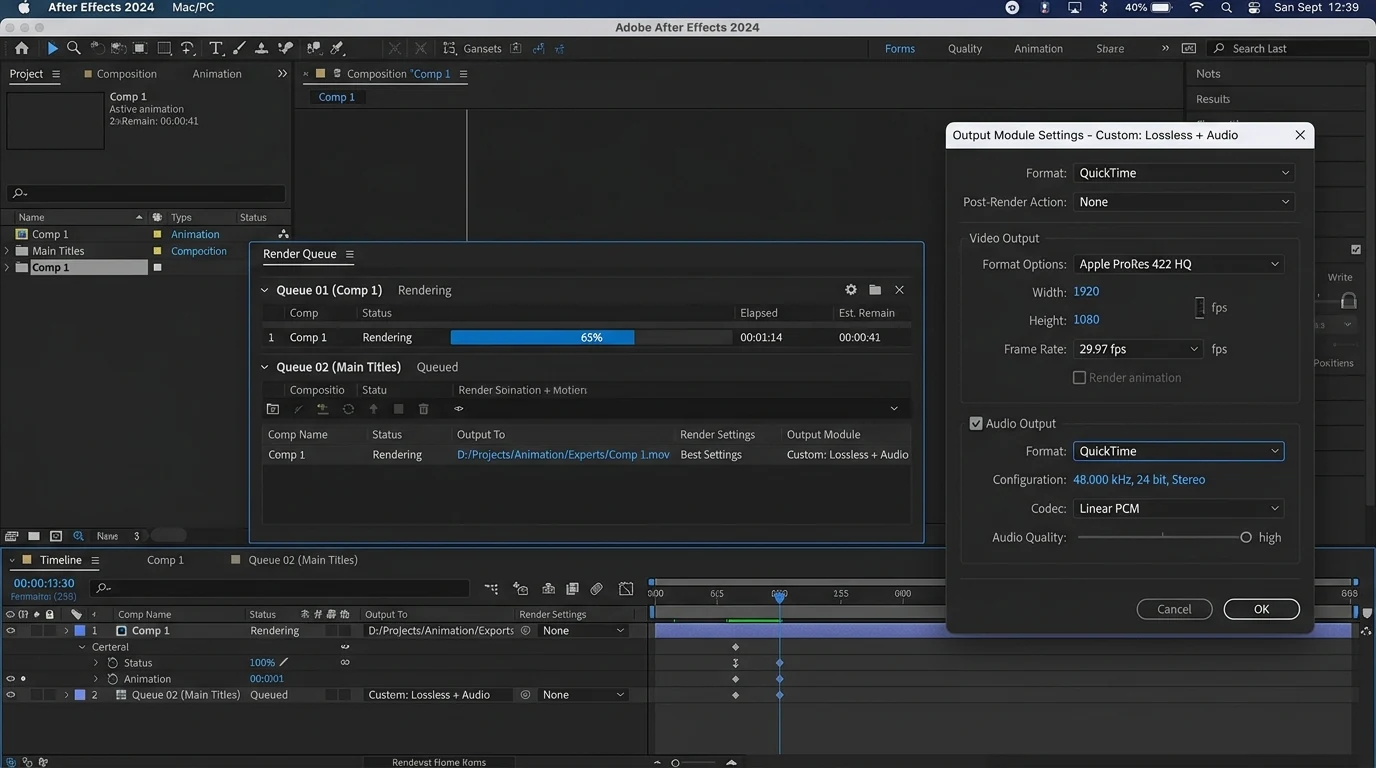The image size is (1376, 768).
Task: Click the Render Queue up arrow icon
Action: coord(373,409)
